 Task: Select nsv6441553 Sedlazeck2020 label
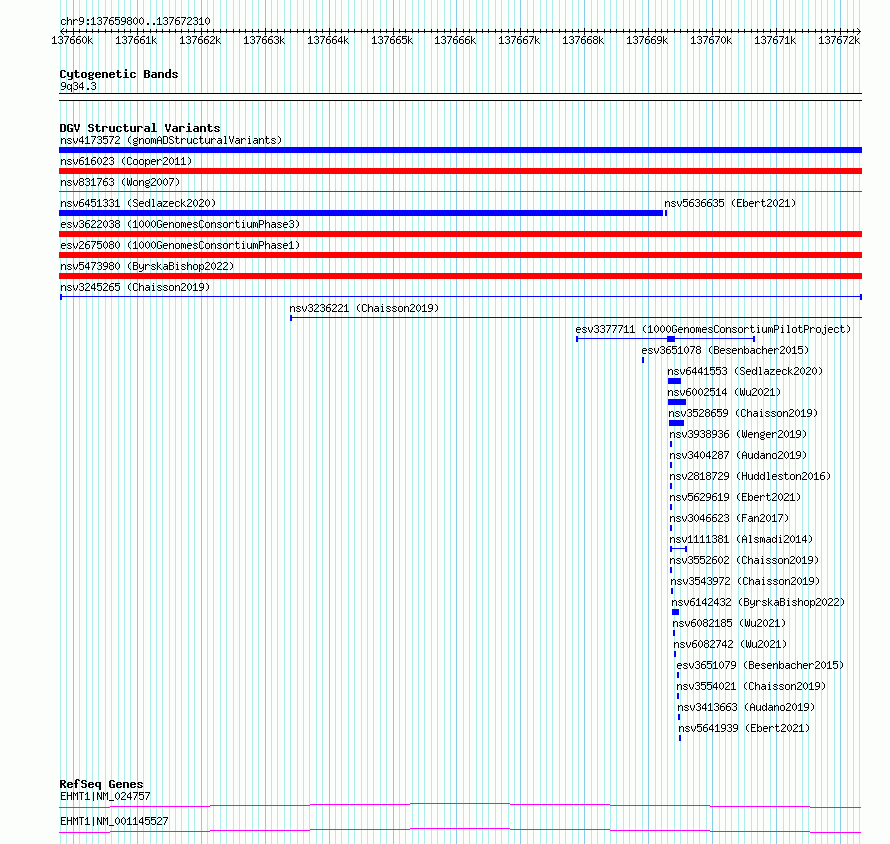click(x=745, y=371)
